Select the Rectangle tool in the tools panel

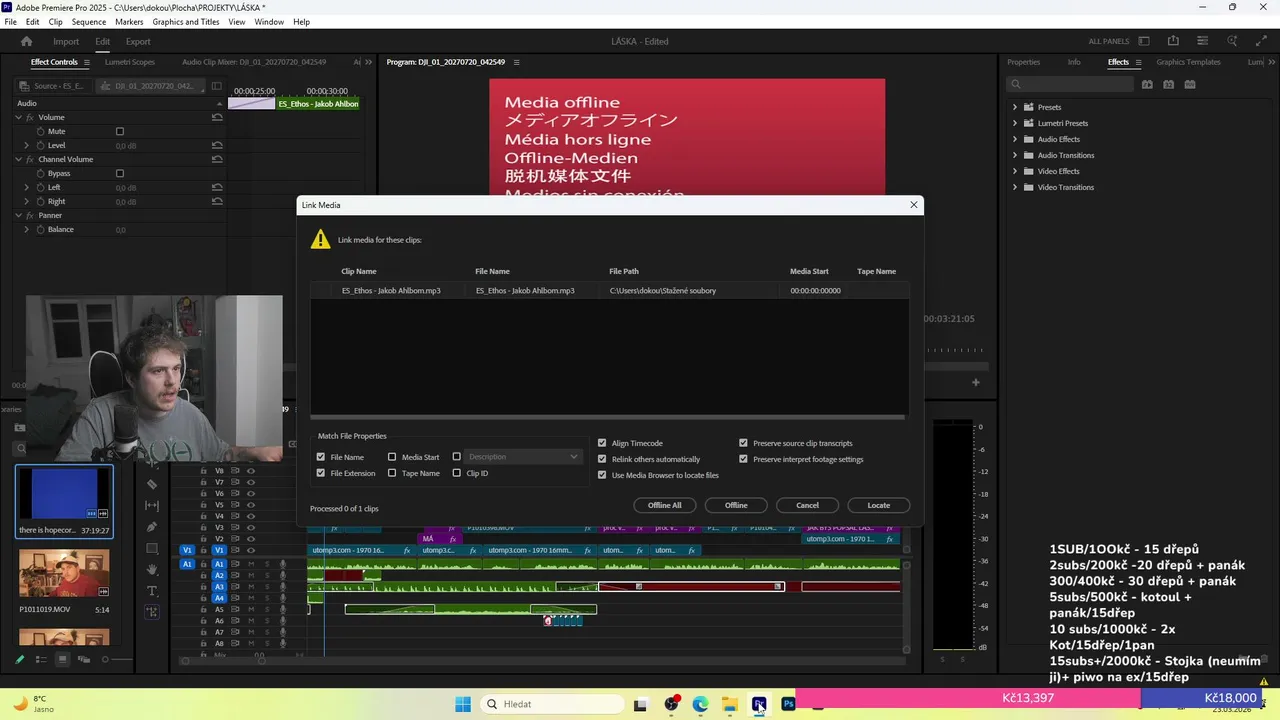(152, 548)
